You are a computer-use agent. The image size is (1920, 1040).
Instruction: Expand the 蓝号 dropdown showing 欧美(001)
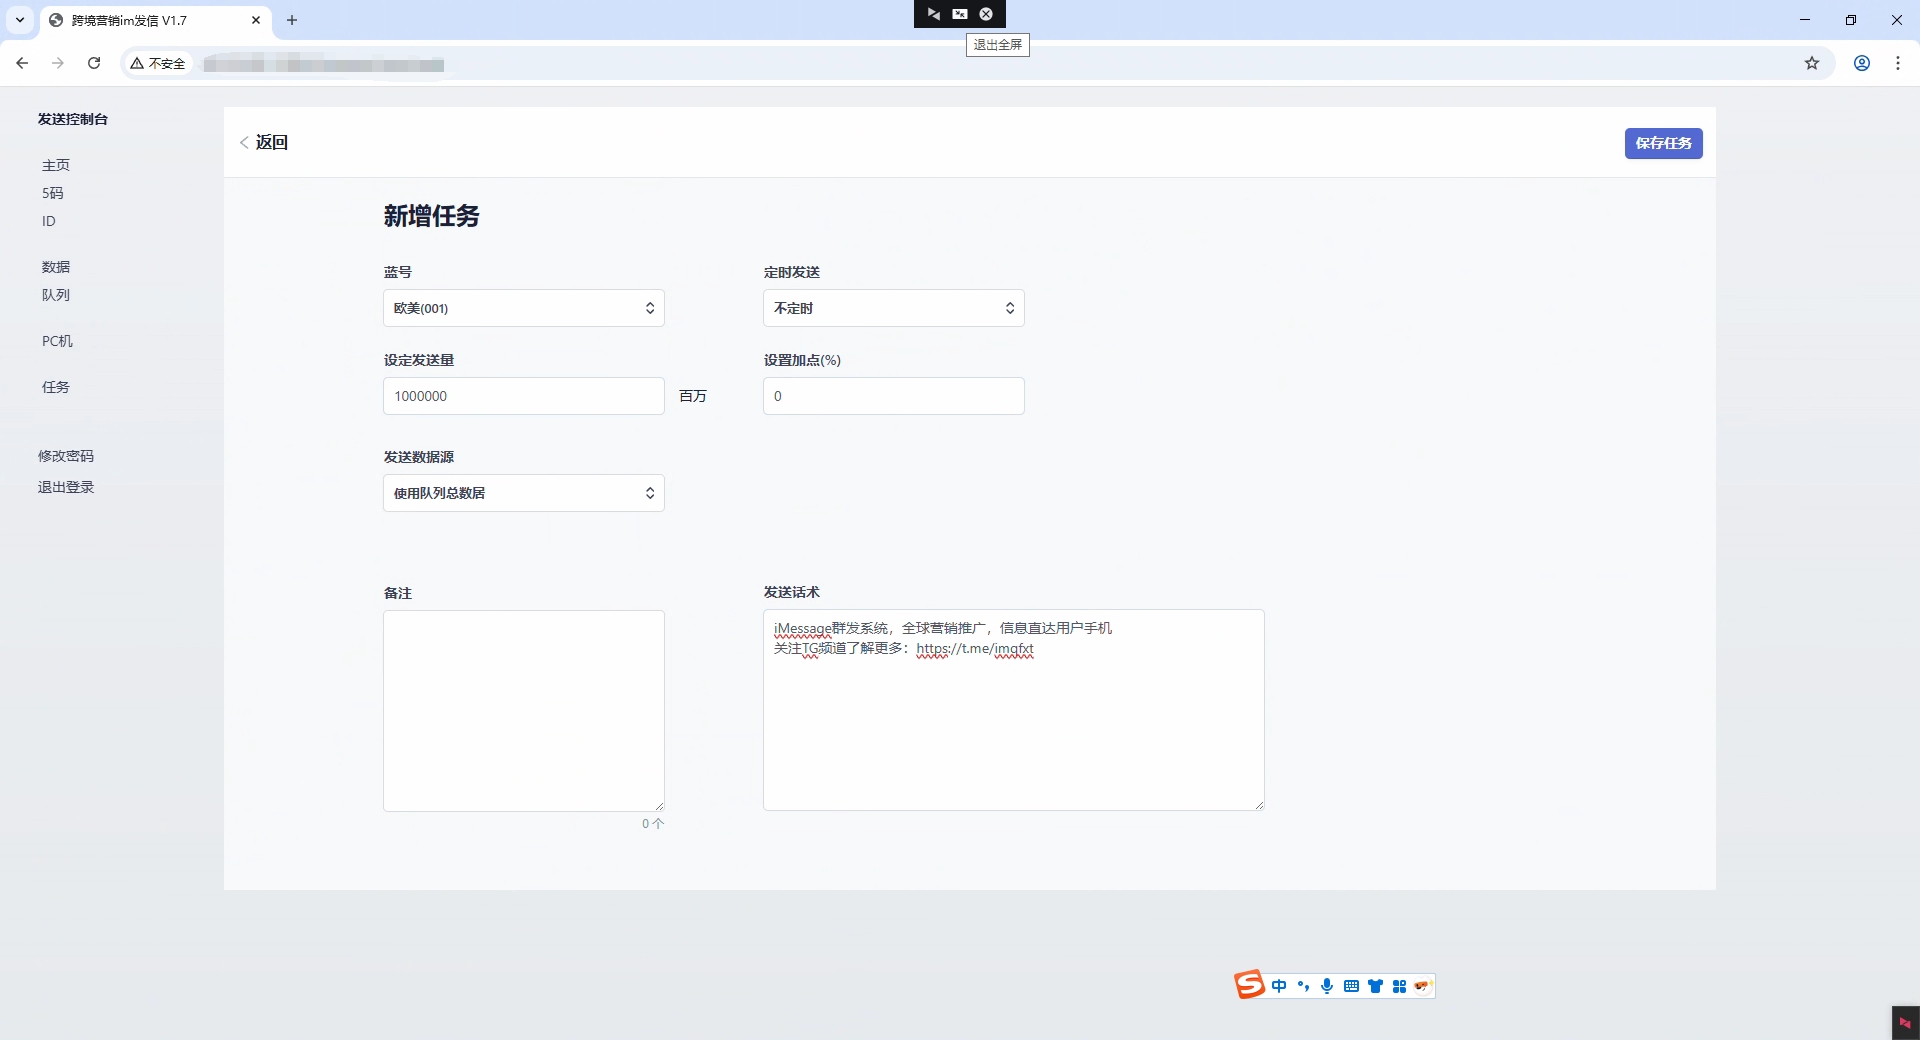coord(523,308)
